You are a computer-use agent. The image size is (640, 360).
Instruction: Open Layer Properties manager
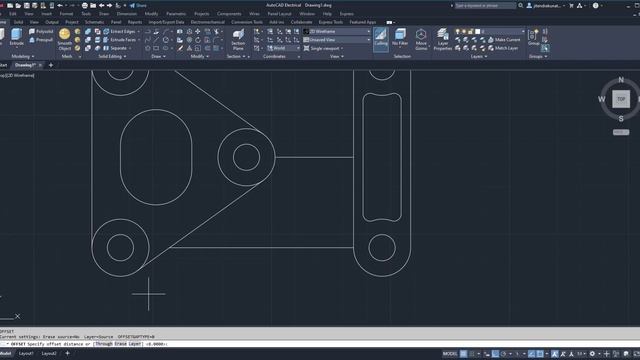(x=443, y=40)
